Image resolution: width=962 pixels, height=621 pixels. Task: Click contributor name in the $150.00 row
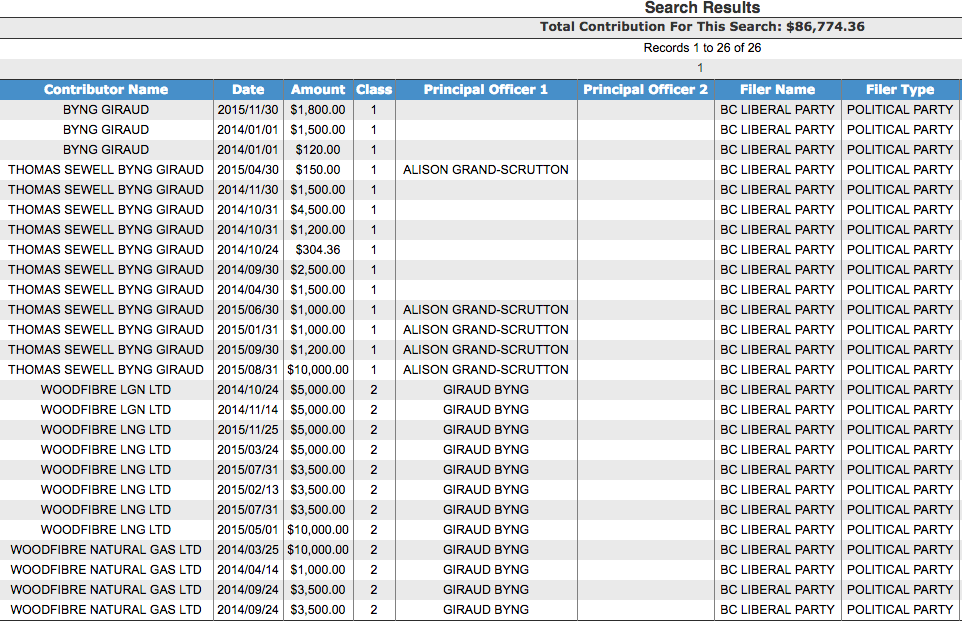point(106,170)
